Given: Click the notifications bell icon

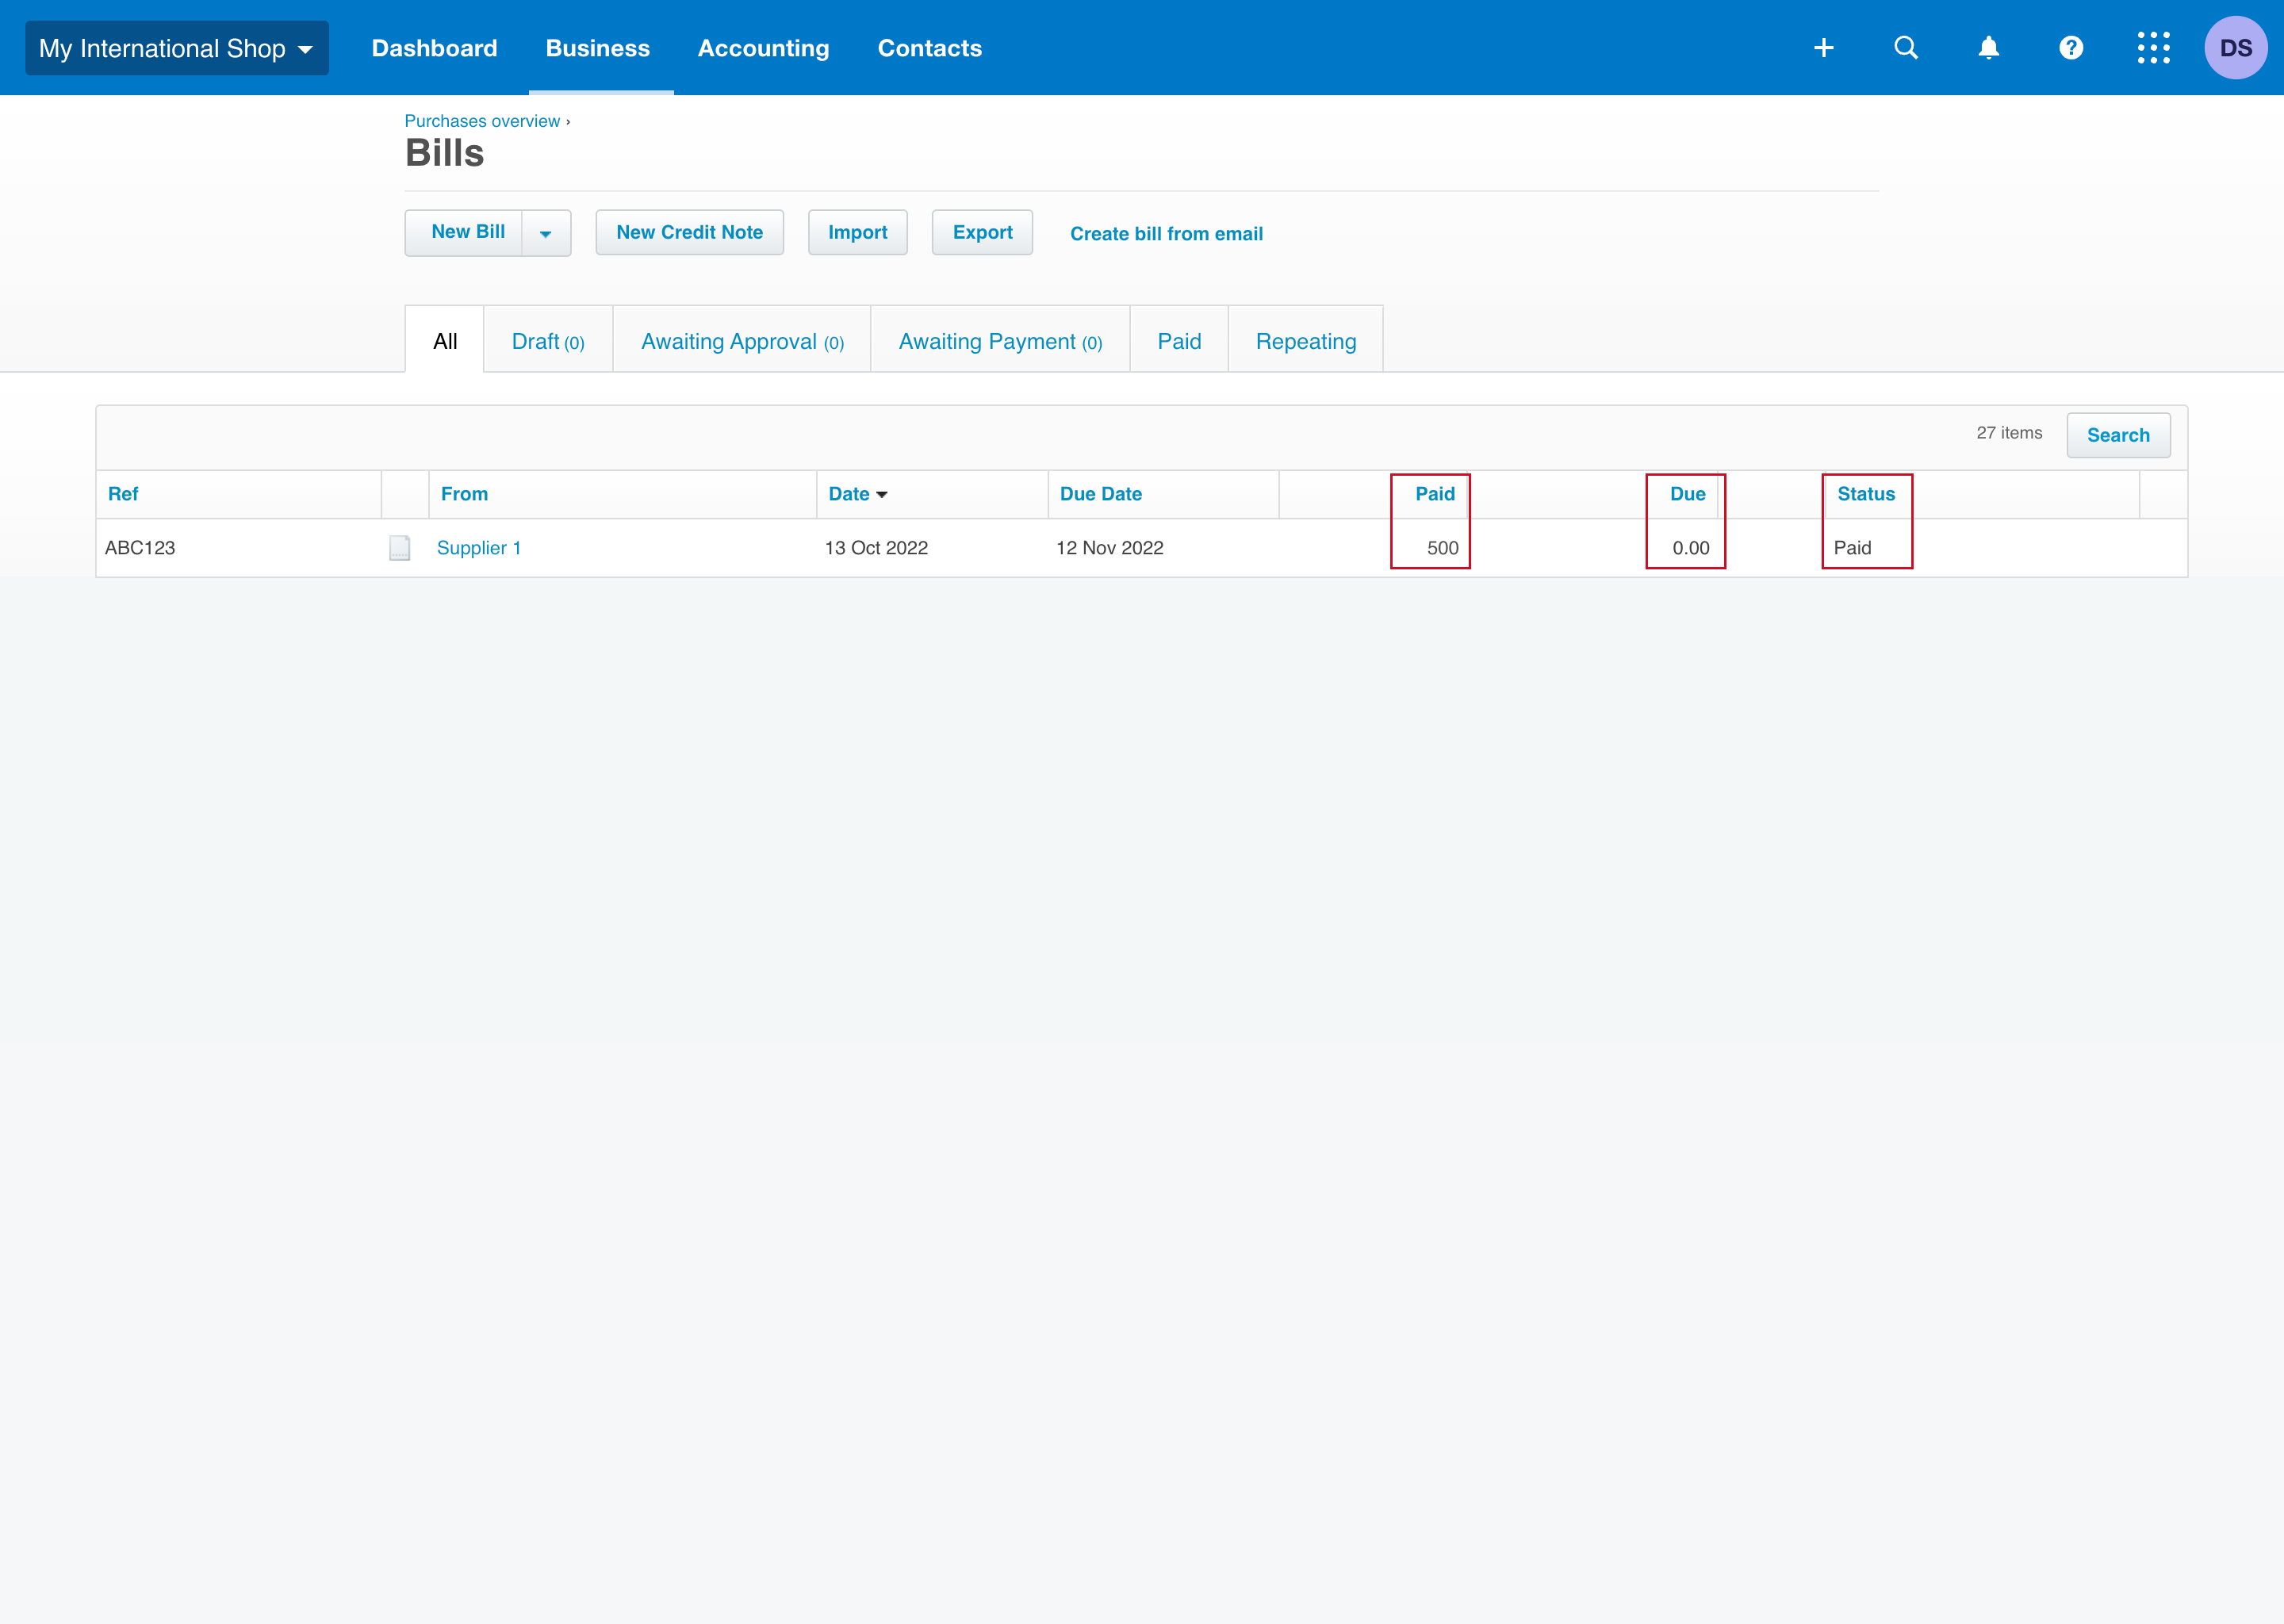Looking at the screenshot, I should [x=1987, y=48].
